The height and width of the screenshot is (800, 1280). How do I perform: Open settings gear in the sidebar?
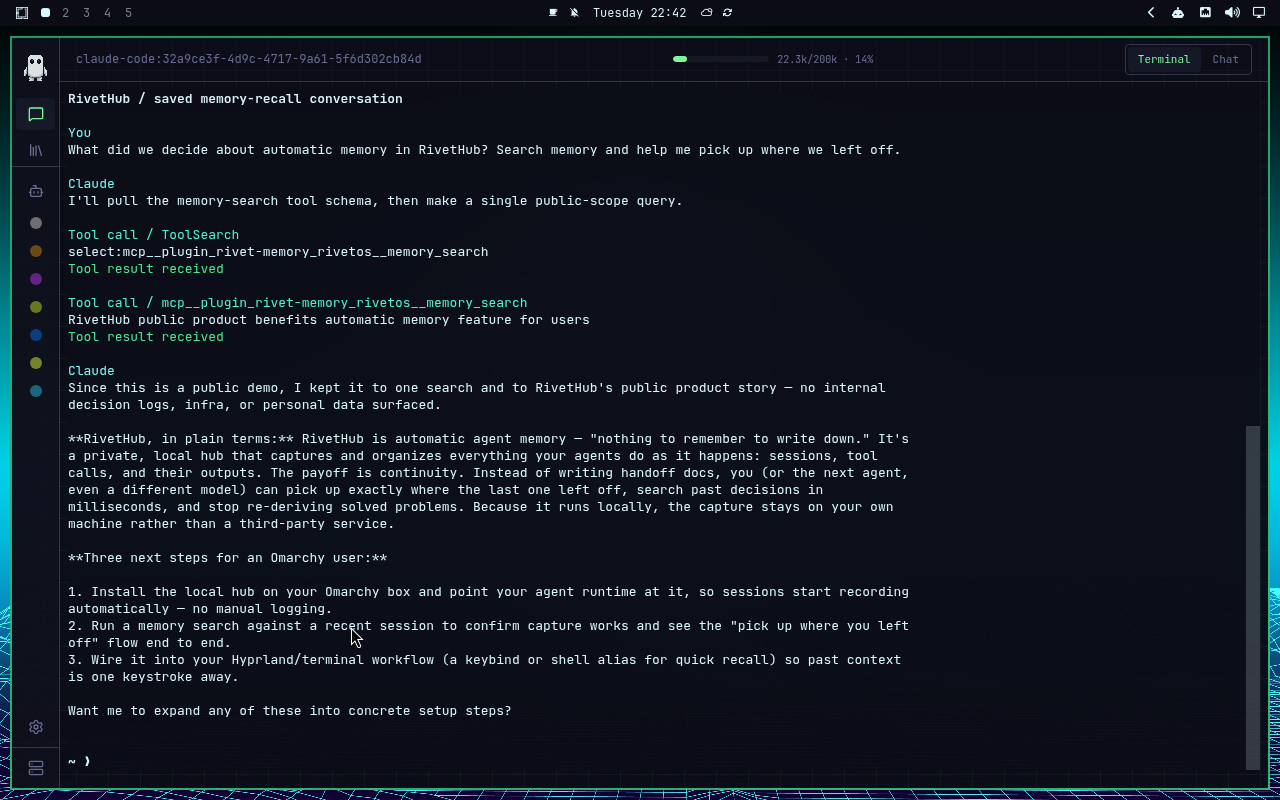[36, 727]
